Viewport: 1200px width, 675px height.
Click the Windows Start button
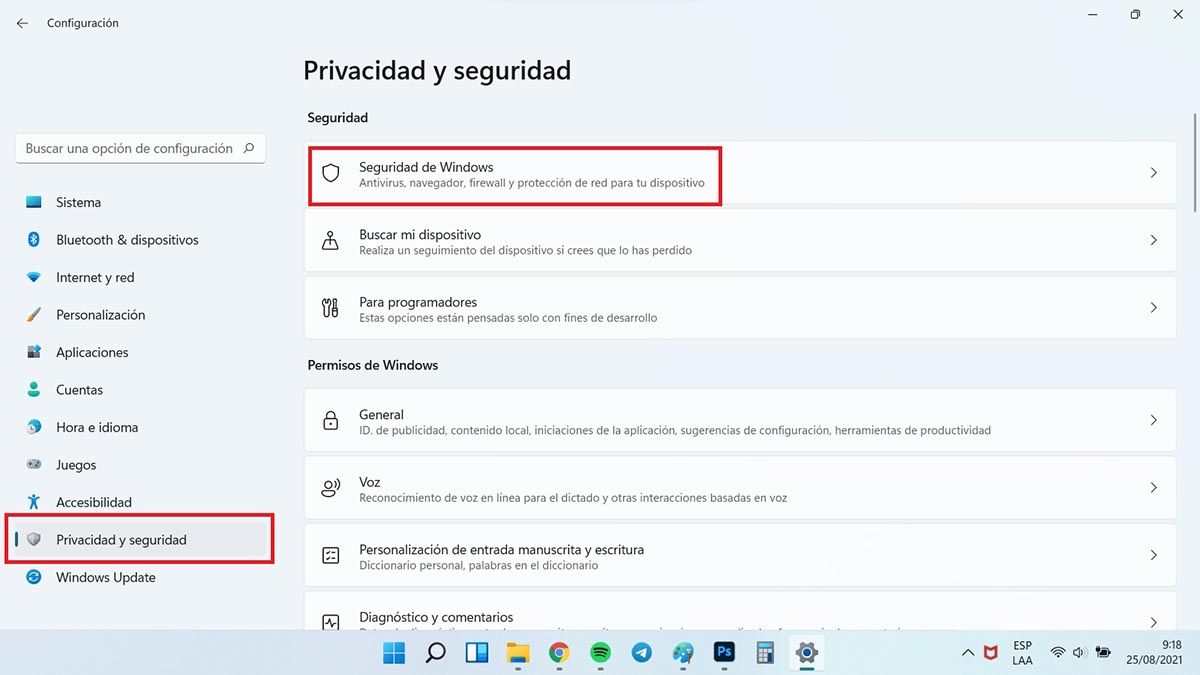(394, 653)
